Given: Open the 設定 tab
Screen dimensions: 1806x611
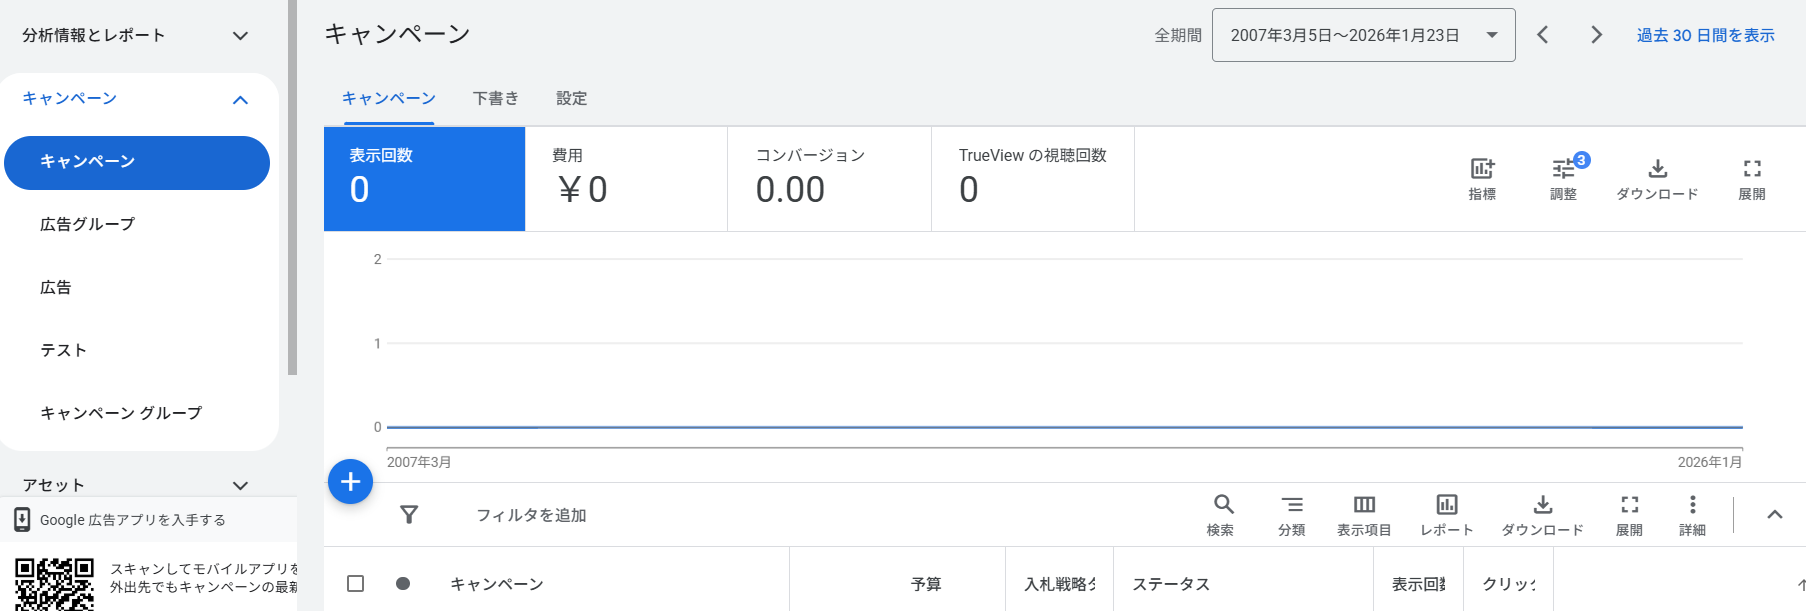Looking at the screenshot, I should pyautogui.click(x=571, y=98).
